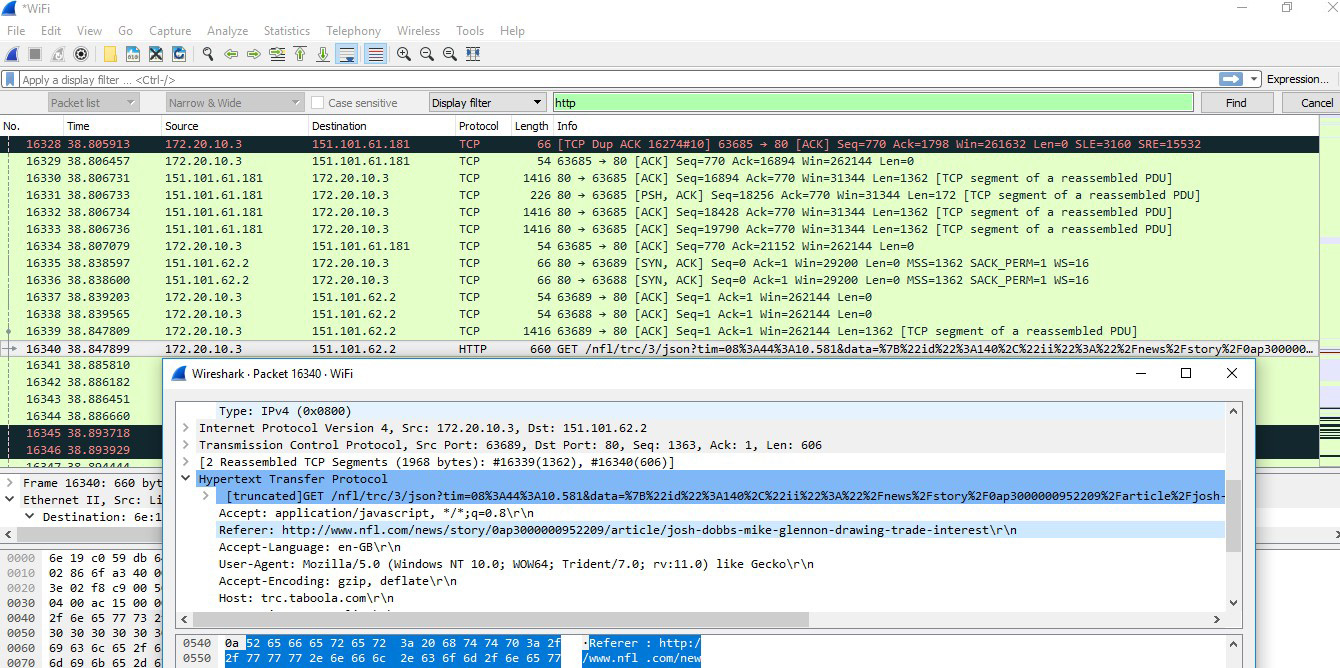Open the File menu

click(x=16, y=31)
